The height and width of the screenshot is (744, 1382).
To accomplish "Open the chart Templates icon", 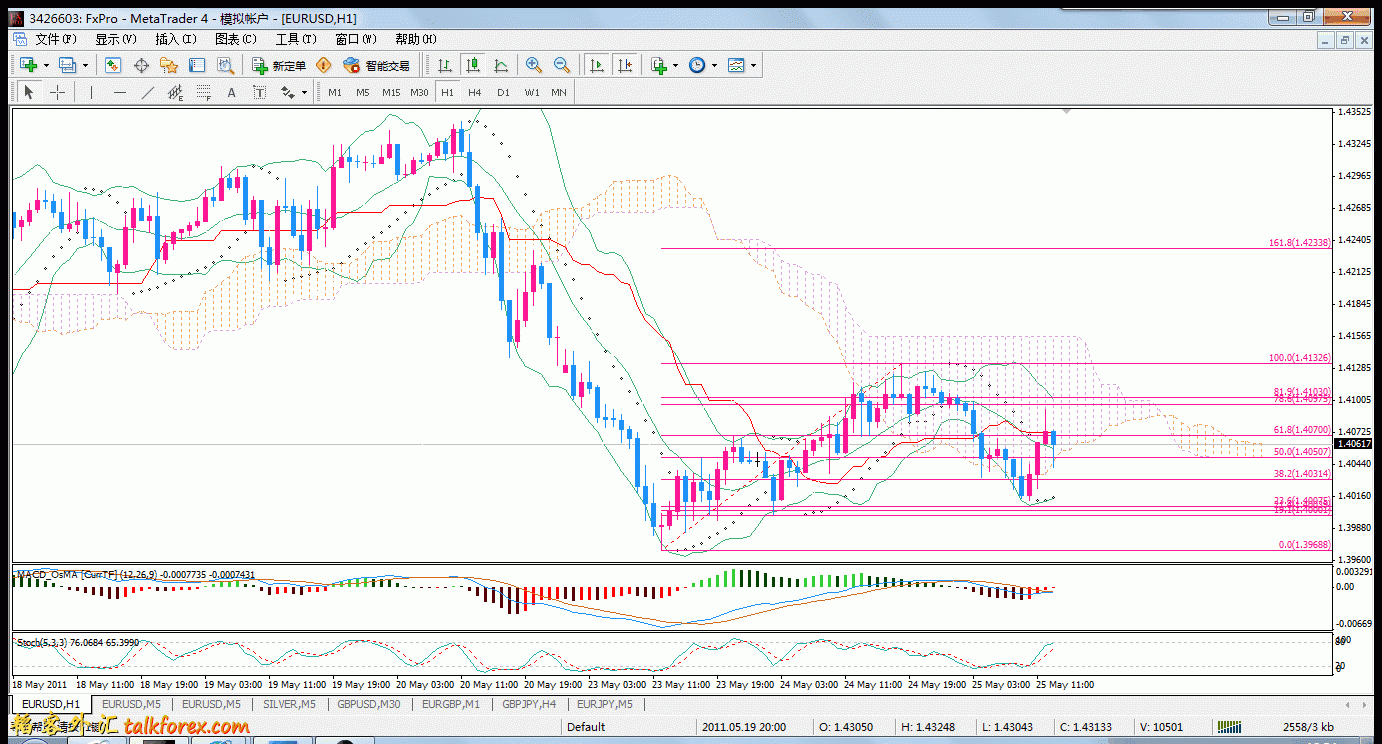I will point(737,65).
